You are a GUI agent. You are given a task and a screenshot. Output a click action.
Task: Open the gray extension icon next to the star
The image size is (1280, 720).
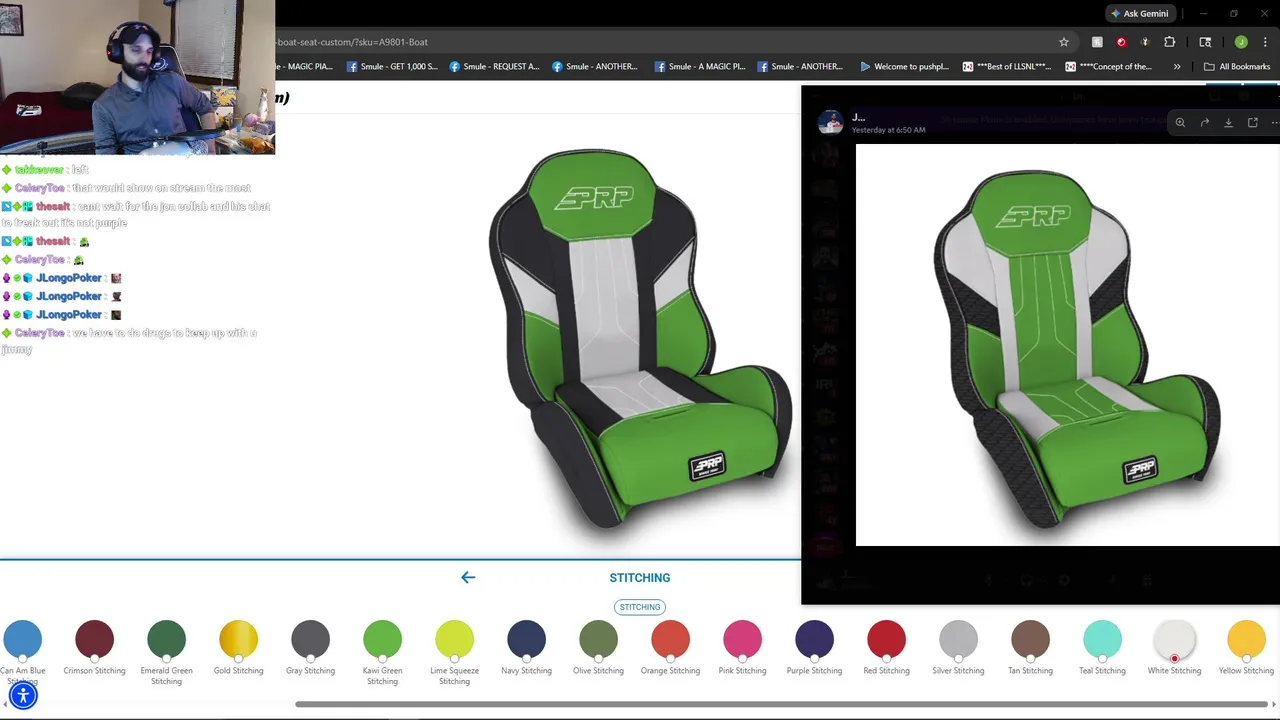pyautogui.click(x=1097, y=42)
